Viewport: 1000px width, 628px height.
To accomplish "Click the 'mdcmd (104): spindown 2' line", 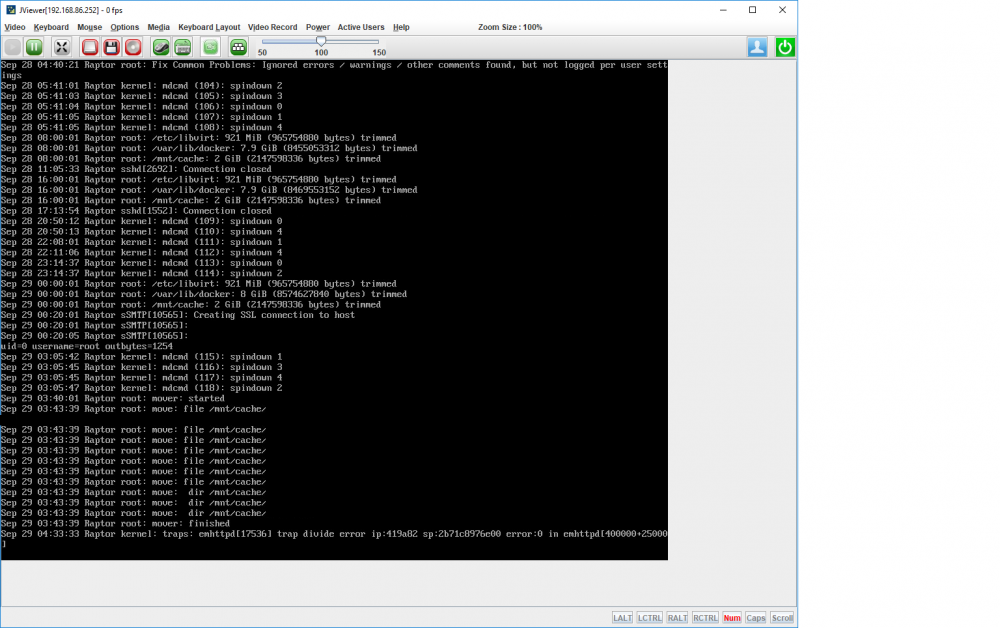I will click(x=142, y=85).
